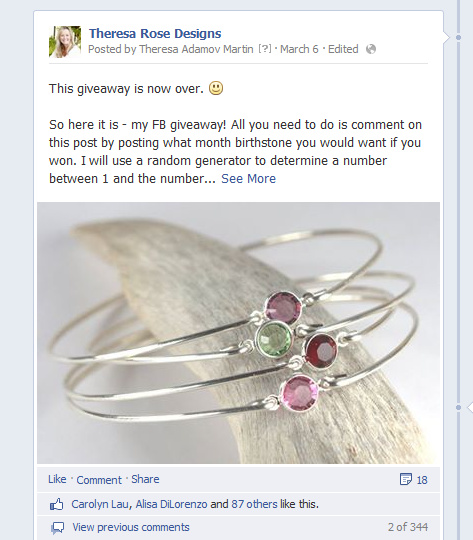The image size is (473, 540).
Task: Click the lower timeline dot marker
Action: coord(458,407)
